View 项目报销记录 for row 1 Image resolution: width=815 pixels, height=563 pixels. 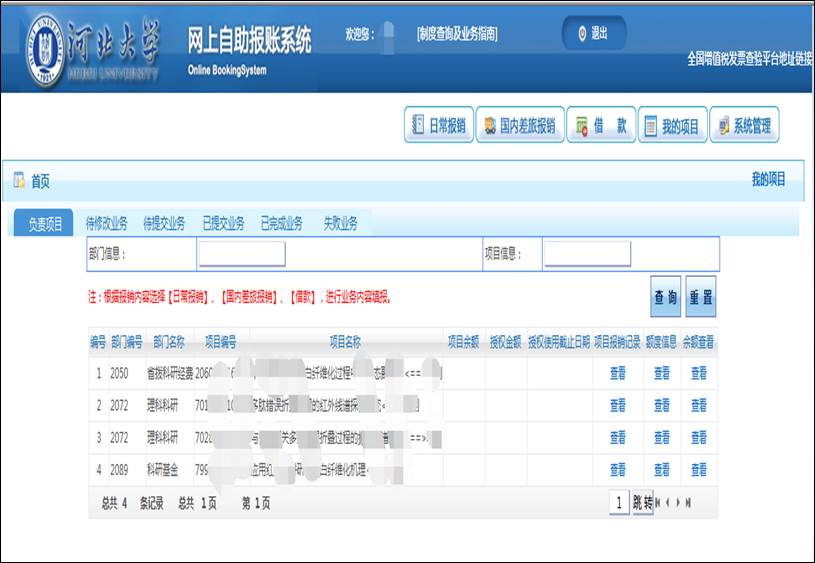[617, 373]
